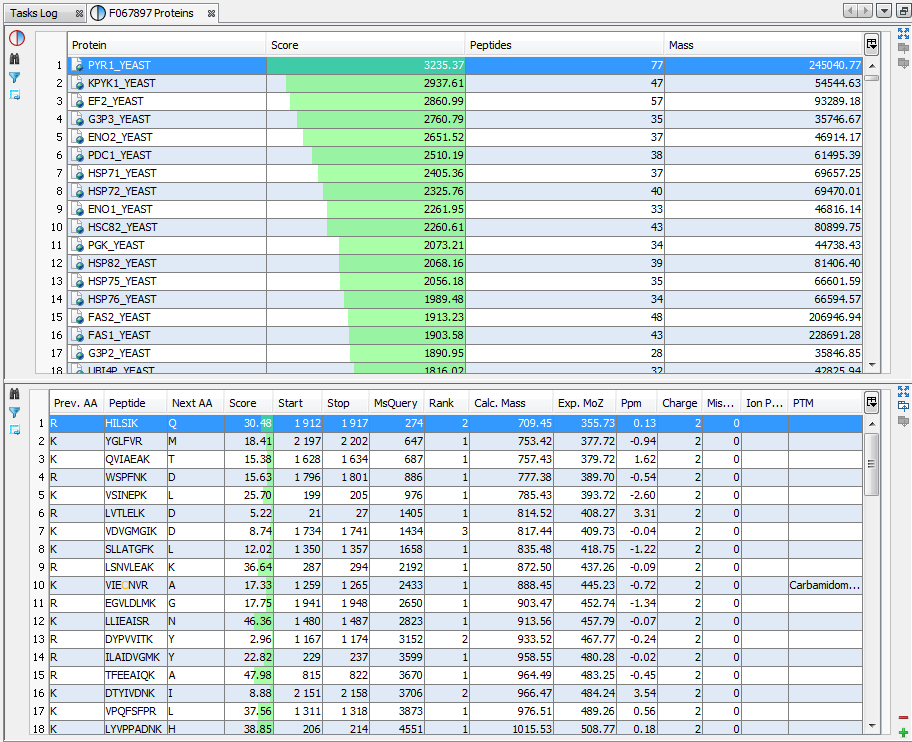Image resolution: width=912 pixels, height=742 pixels.
Task: Switch to the Tasks Log tab
Action: [x=35, y=13]
